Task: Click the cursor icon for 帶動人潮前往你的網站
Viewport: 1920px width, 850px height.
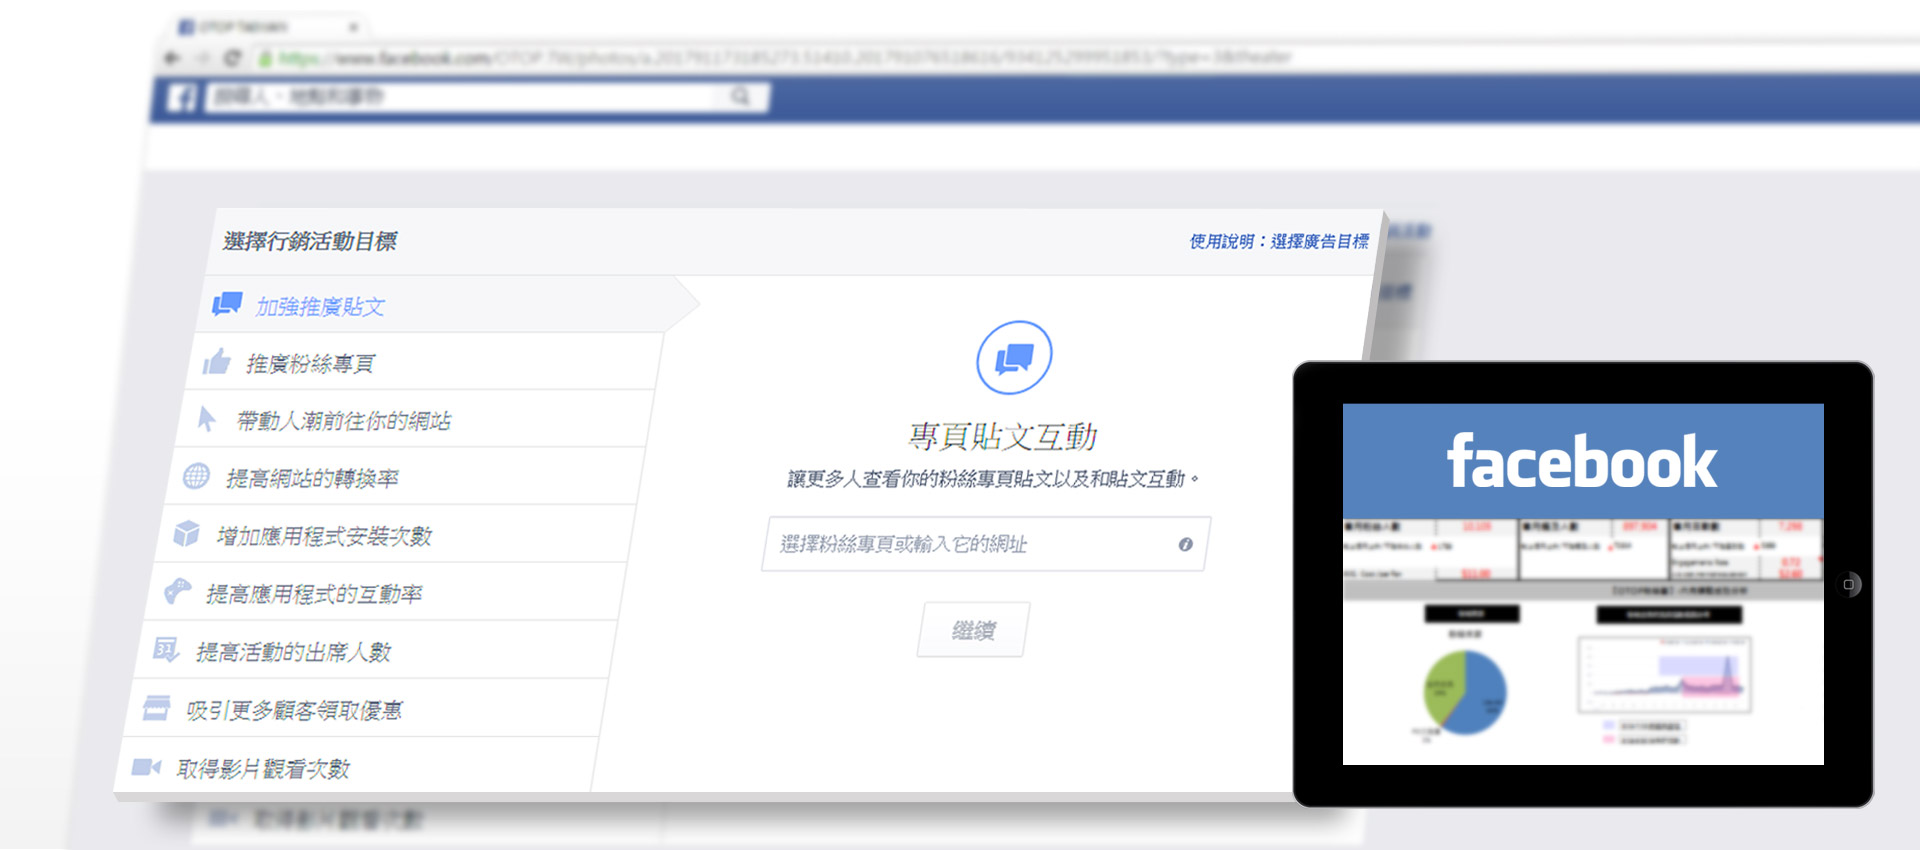Action: [x=206, y=418]
